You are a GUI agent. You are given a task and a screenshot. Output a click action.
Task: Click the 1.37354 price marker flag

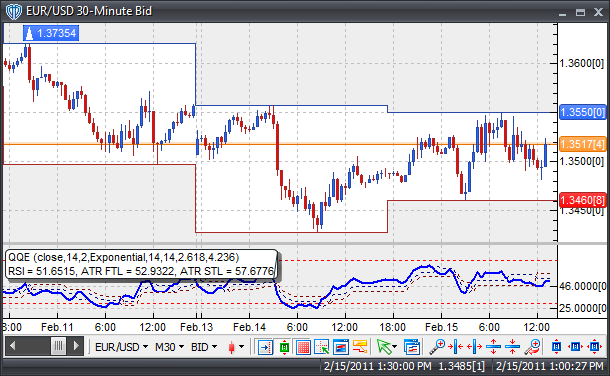[51, 33]
